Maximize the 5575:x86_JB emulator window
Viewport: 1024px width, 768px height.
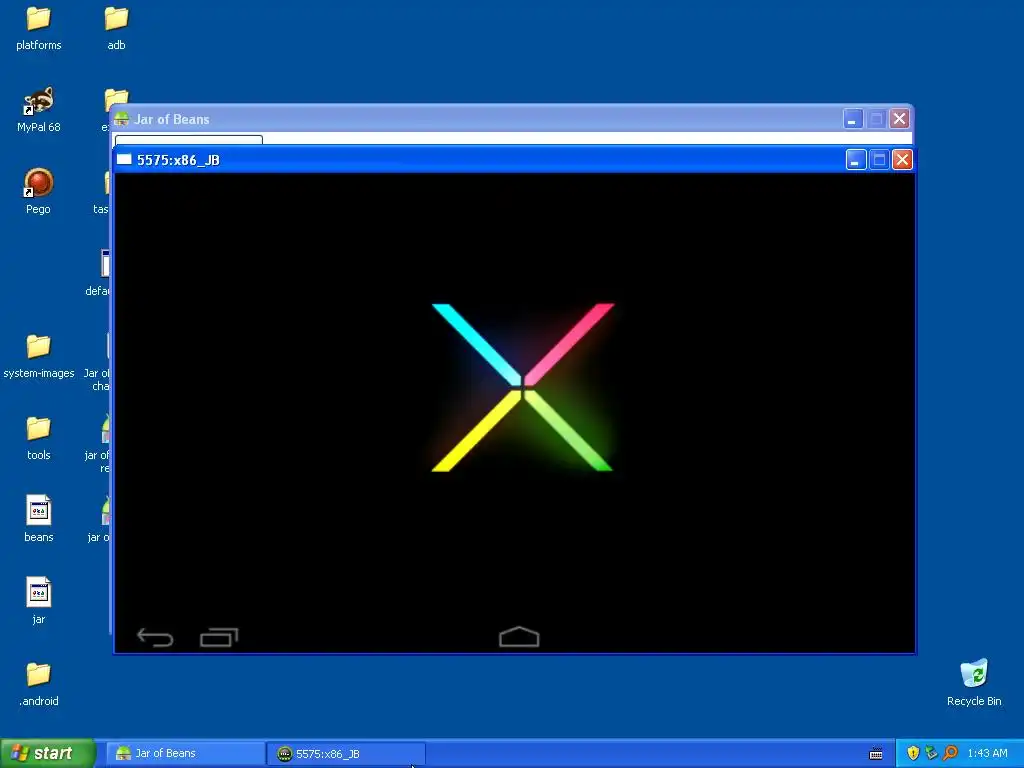pos(879,160)
